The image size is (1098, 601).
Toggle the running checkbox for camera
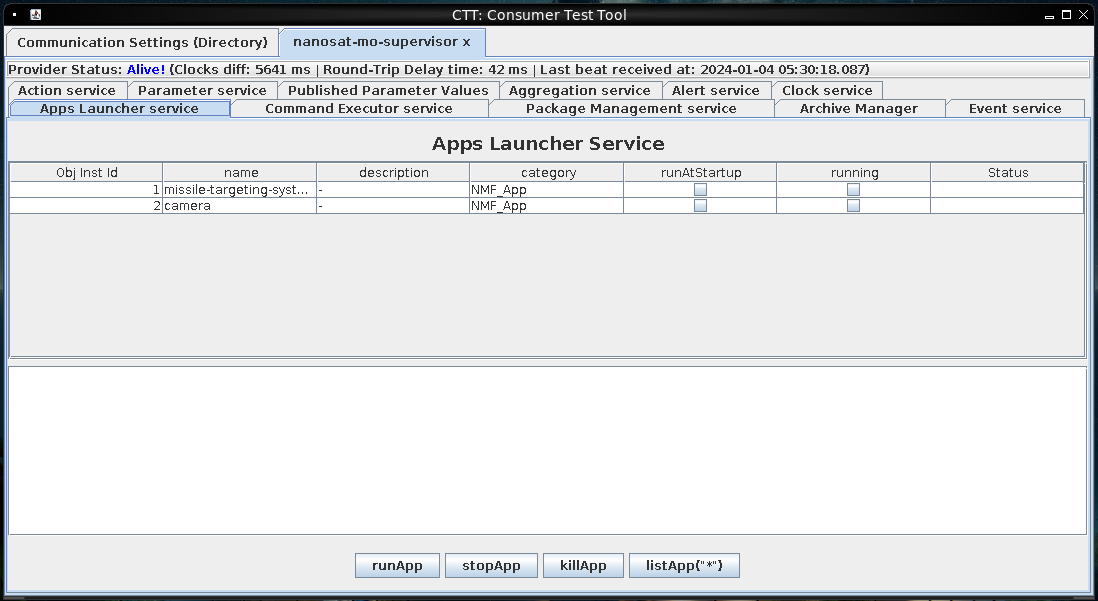tap(853, 206)
